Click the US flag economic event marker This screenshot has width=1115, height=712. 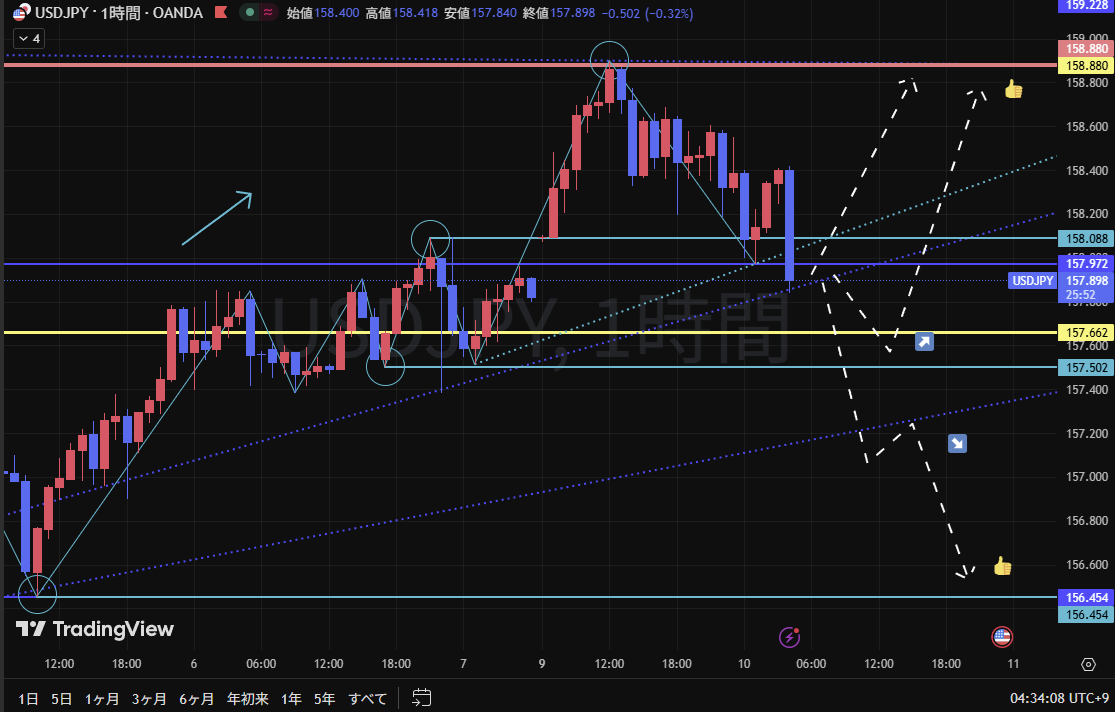click(1001, 636)
